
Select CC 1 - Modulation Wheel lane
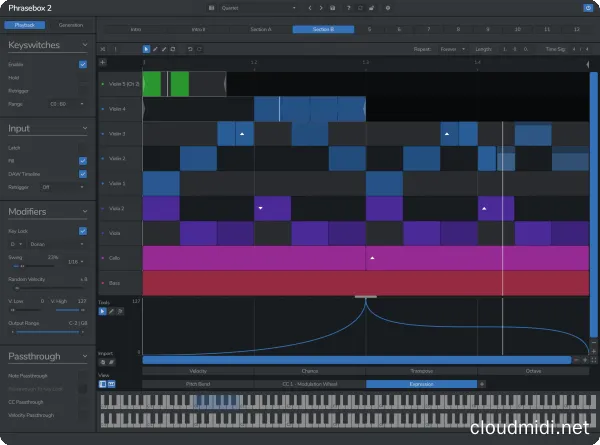coord(310,383)
